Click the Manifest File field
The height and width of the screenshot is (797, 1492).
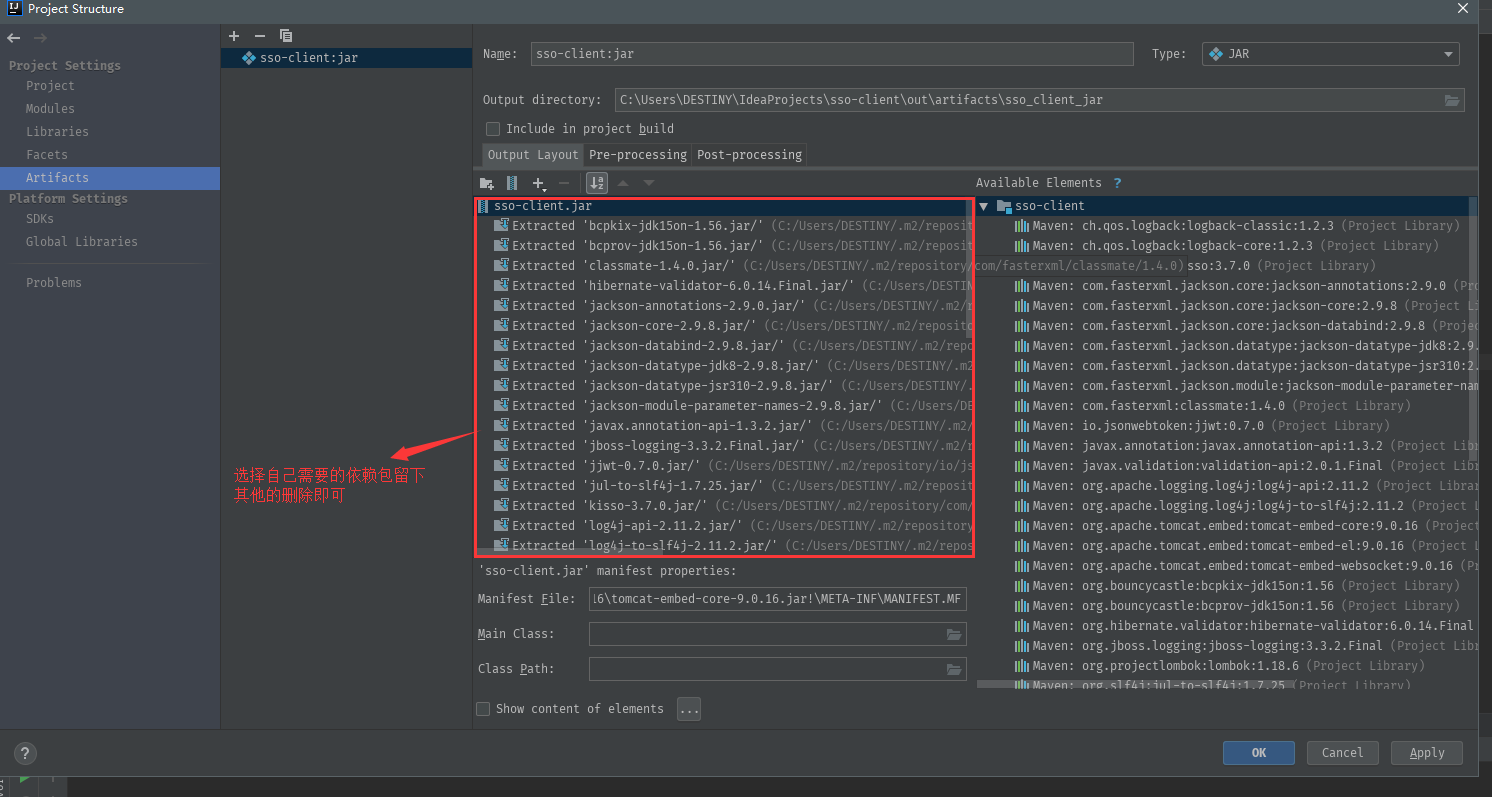click(778, 599)
